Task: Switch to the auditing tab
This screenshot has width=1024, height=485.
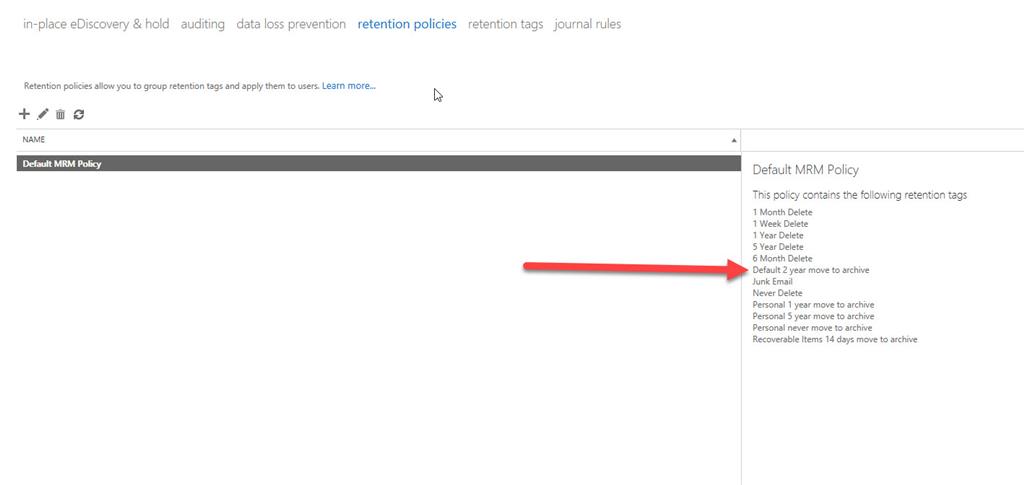Action: (202, 24)
